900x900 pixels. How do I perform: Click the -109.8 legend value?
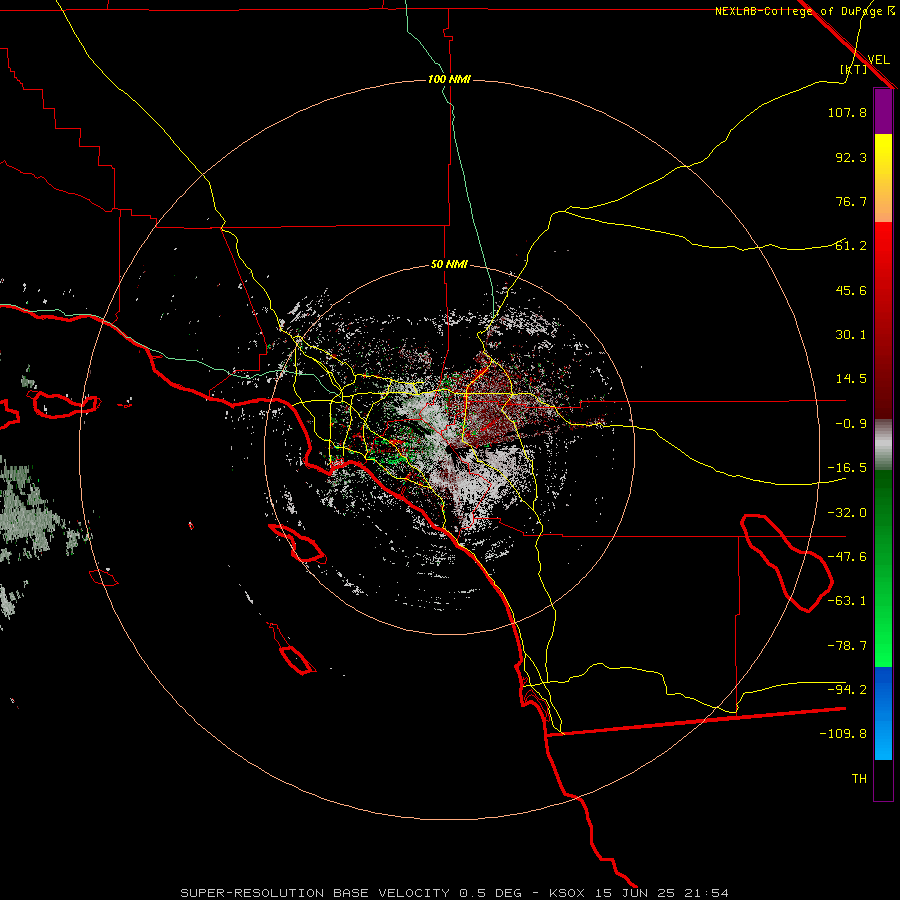[x=843, y=734]
